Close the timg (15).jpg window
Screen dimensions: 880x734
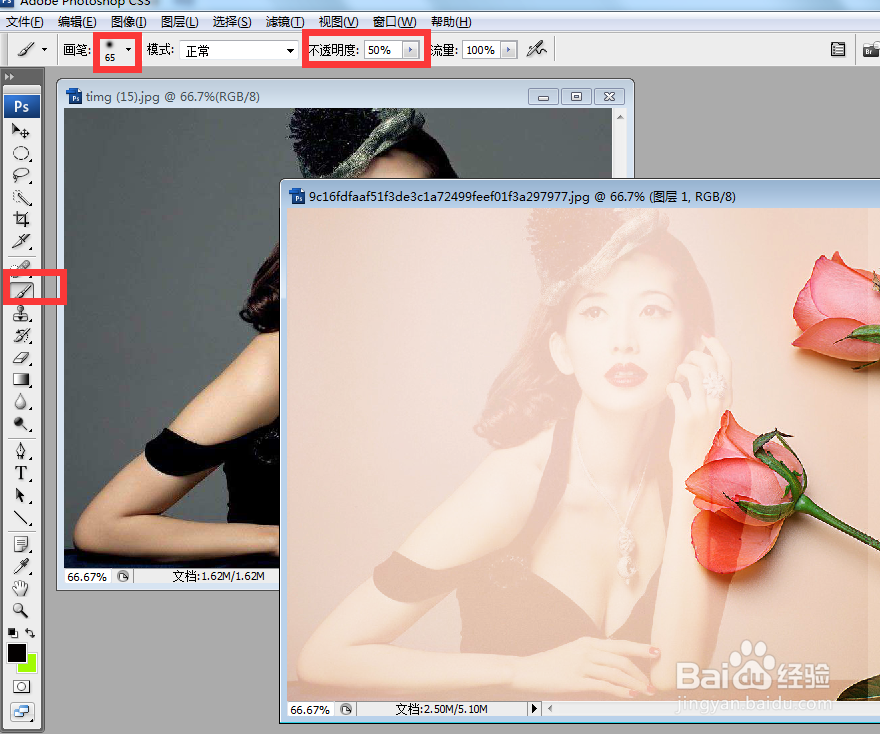click(x=609, y=97)
